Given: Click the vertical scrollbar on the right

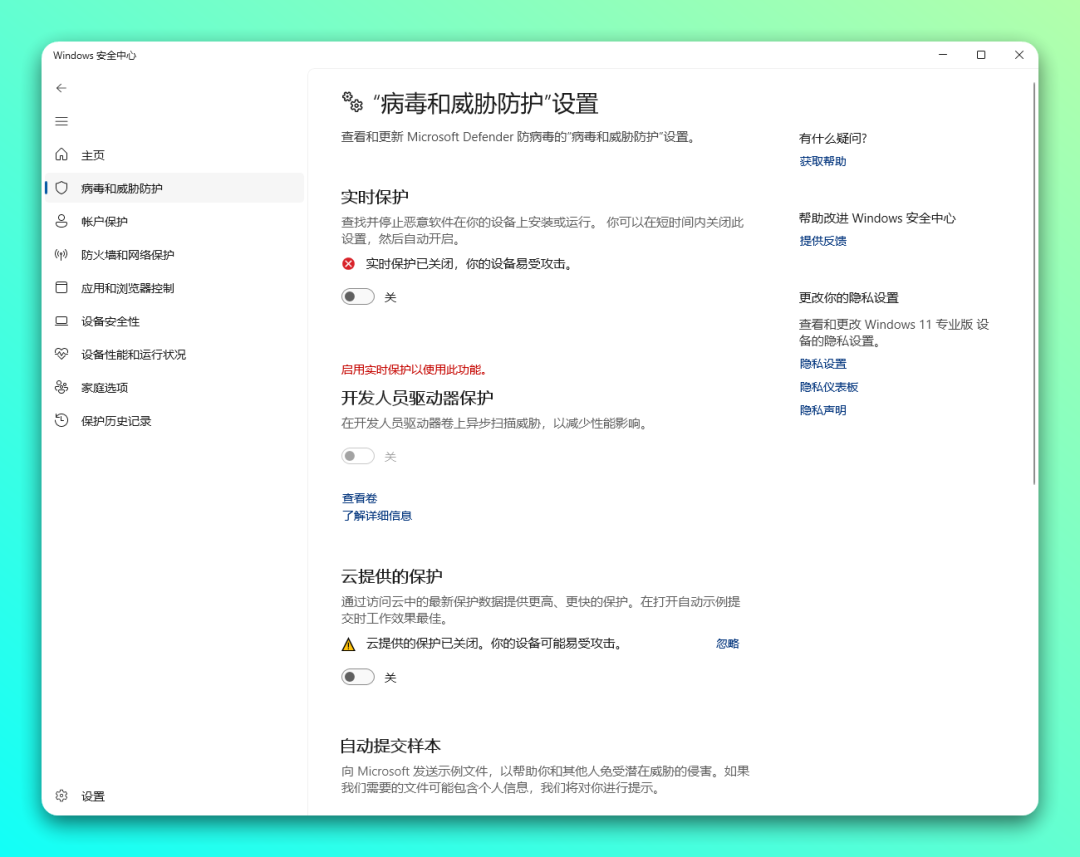Looking at the screenshot, I should pos(1034,280).
